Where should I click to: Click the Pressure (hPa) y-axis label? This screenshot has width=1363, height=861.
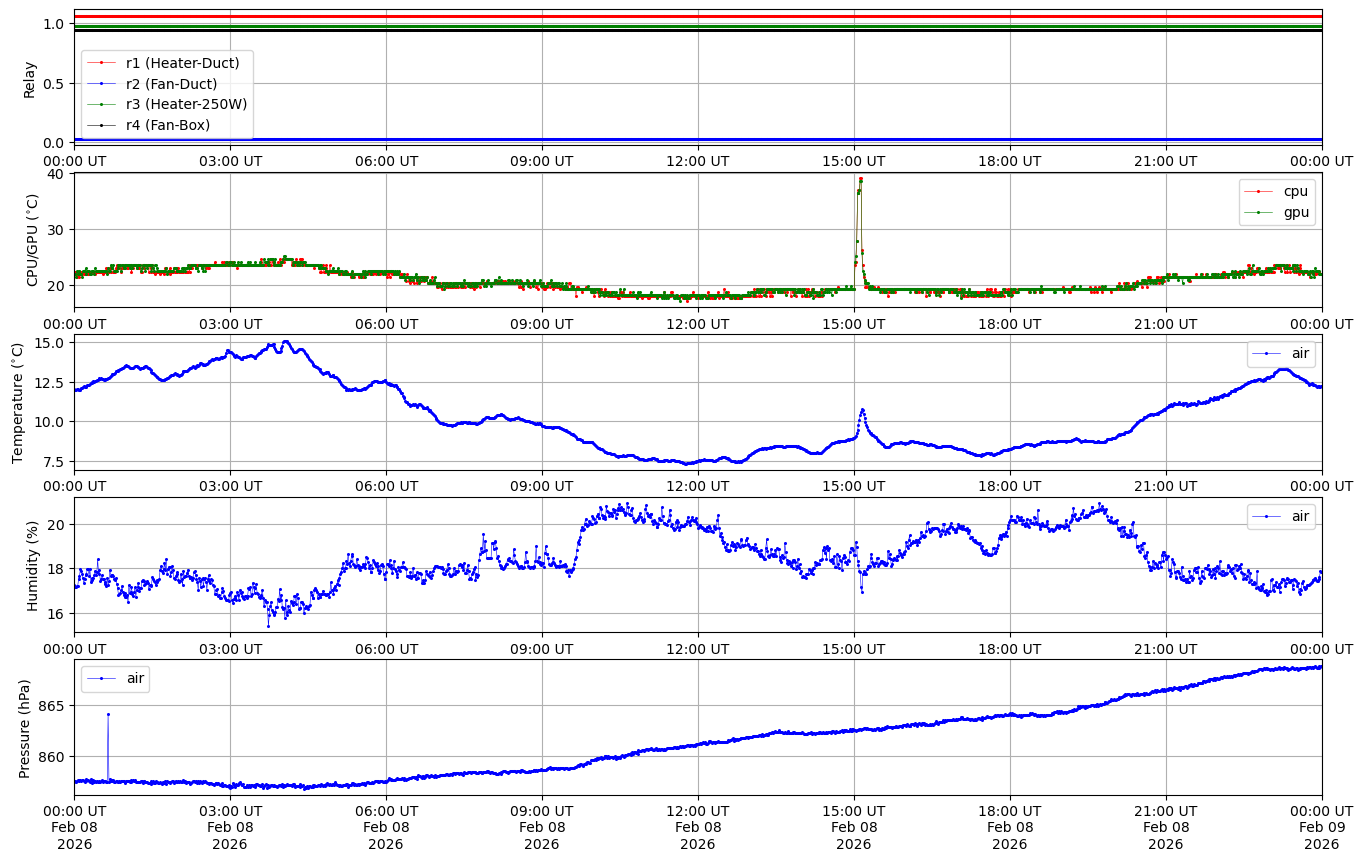pos(25,728)
